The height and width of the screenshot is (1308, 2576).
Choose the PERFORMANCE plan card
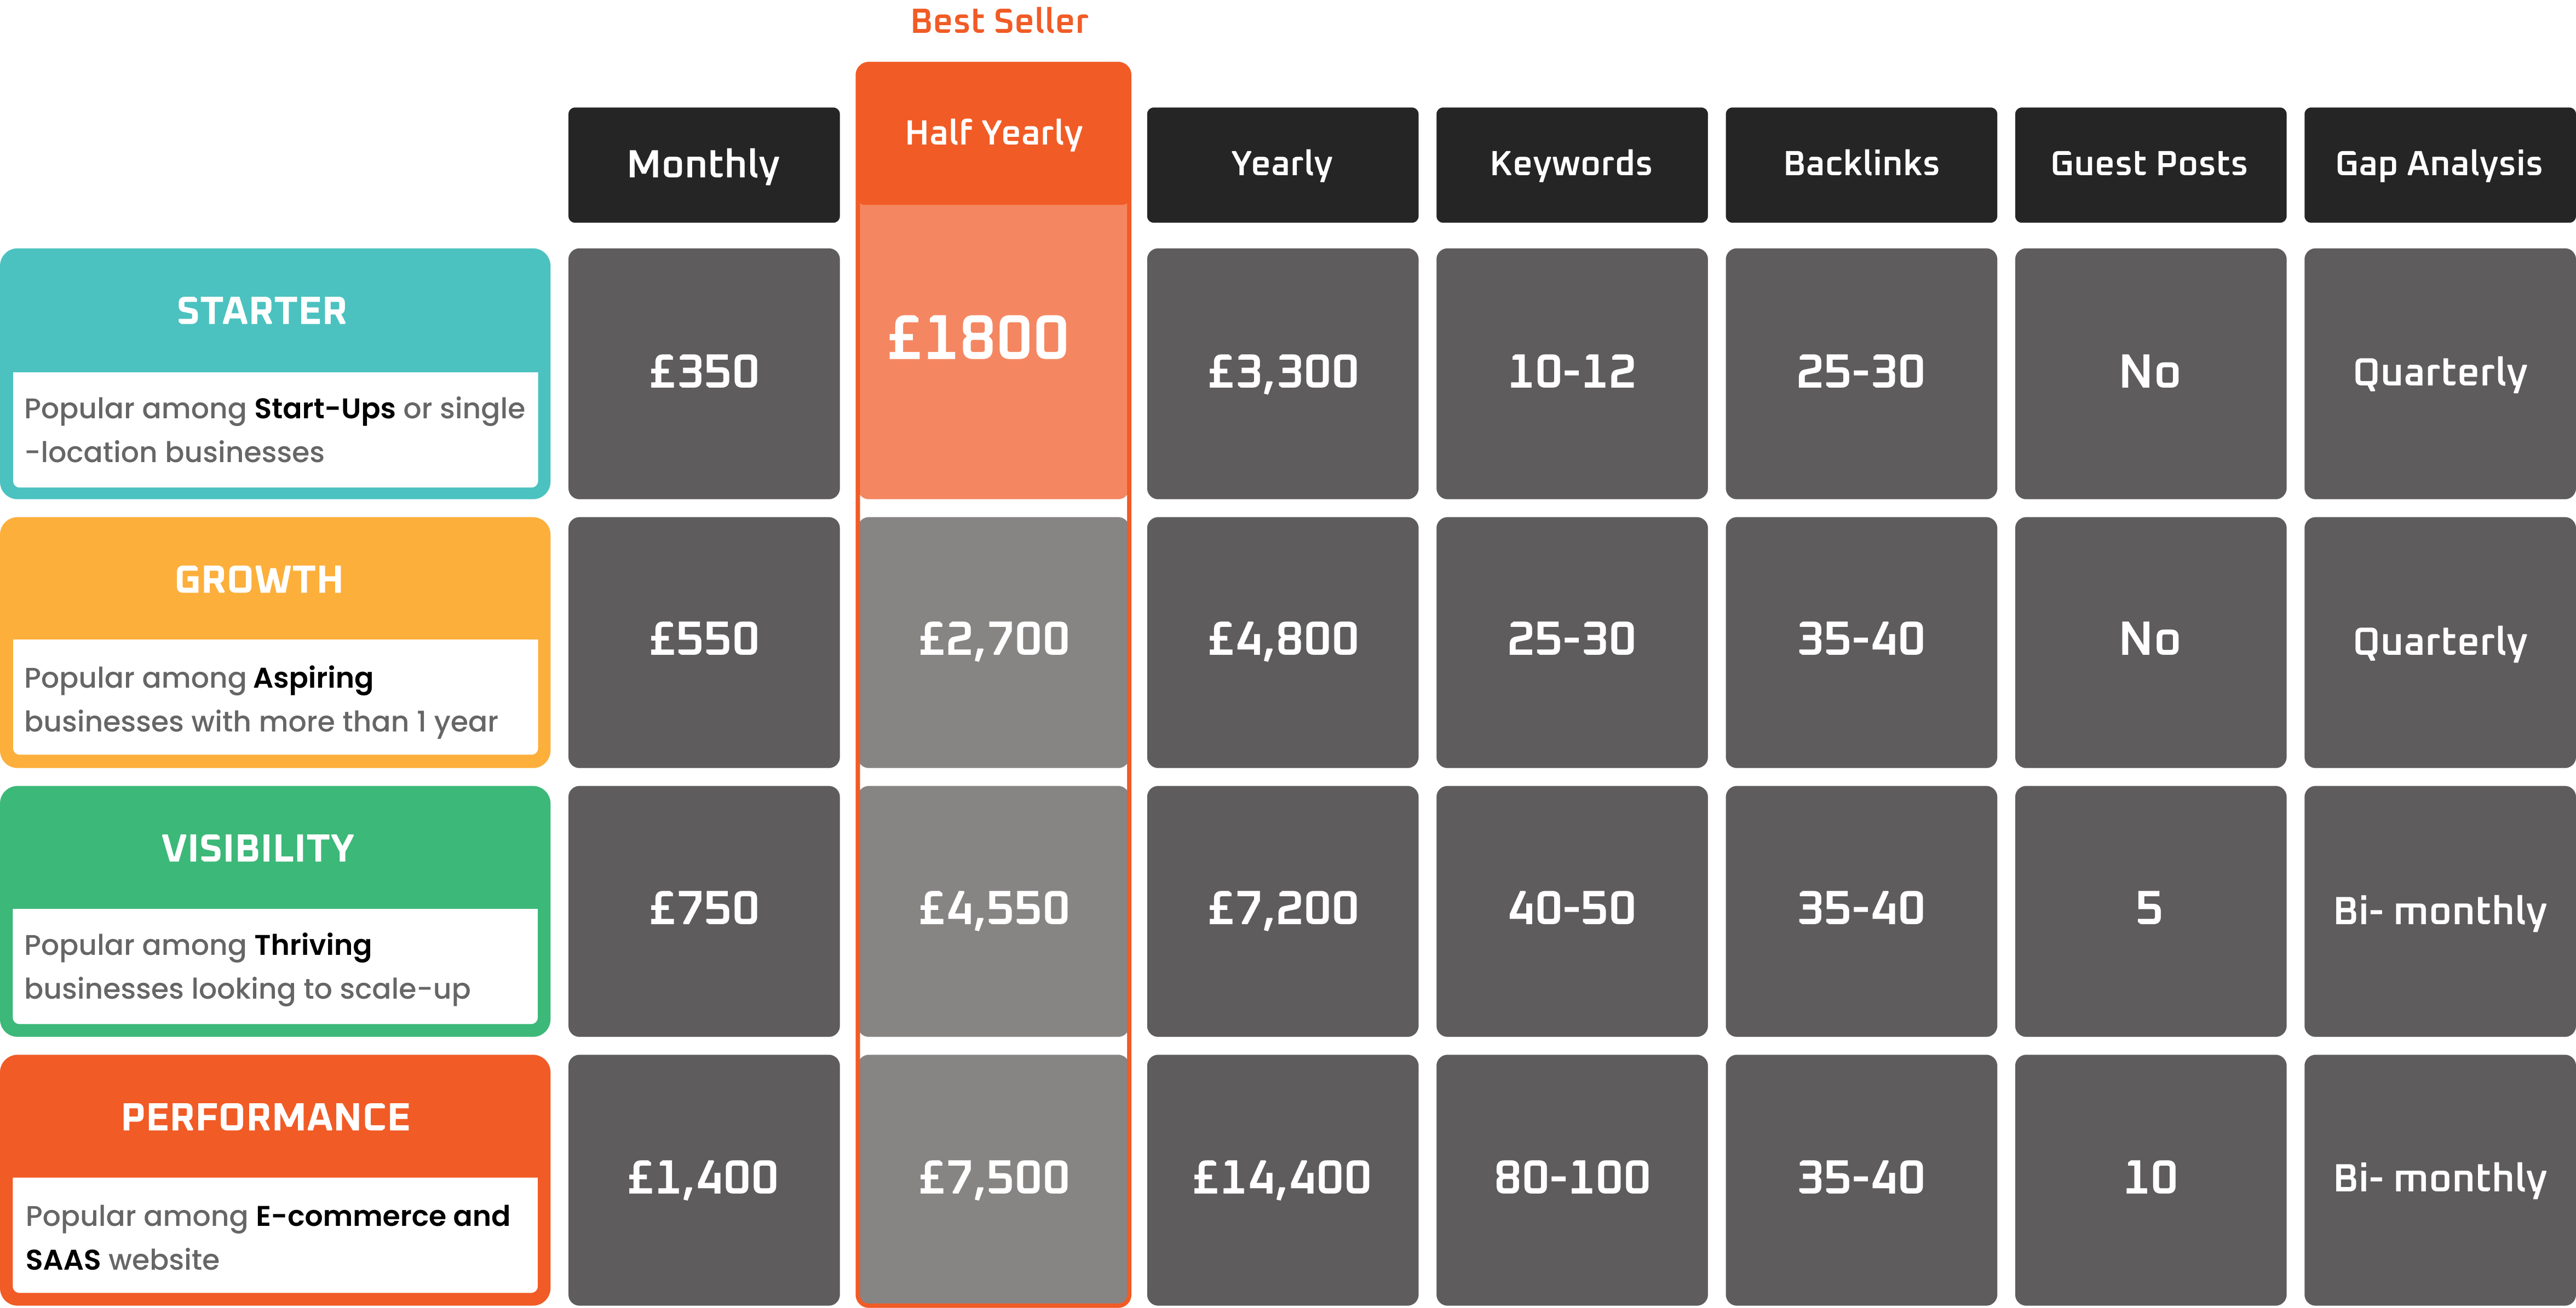(275, 1180)
